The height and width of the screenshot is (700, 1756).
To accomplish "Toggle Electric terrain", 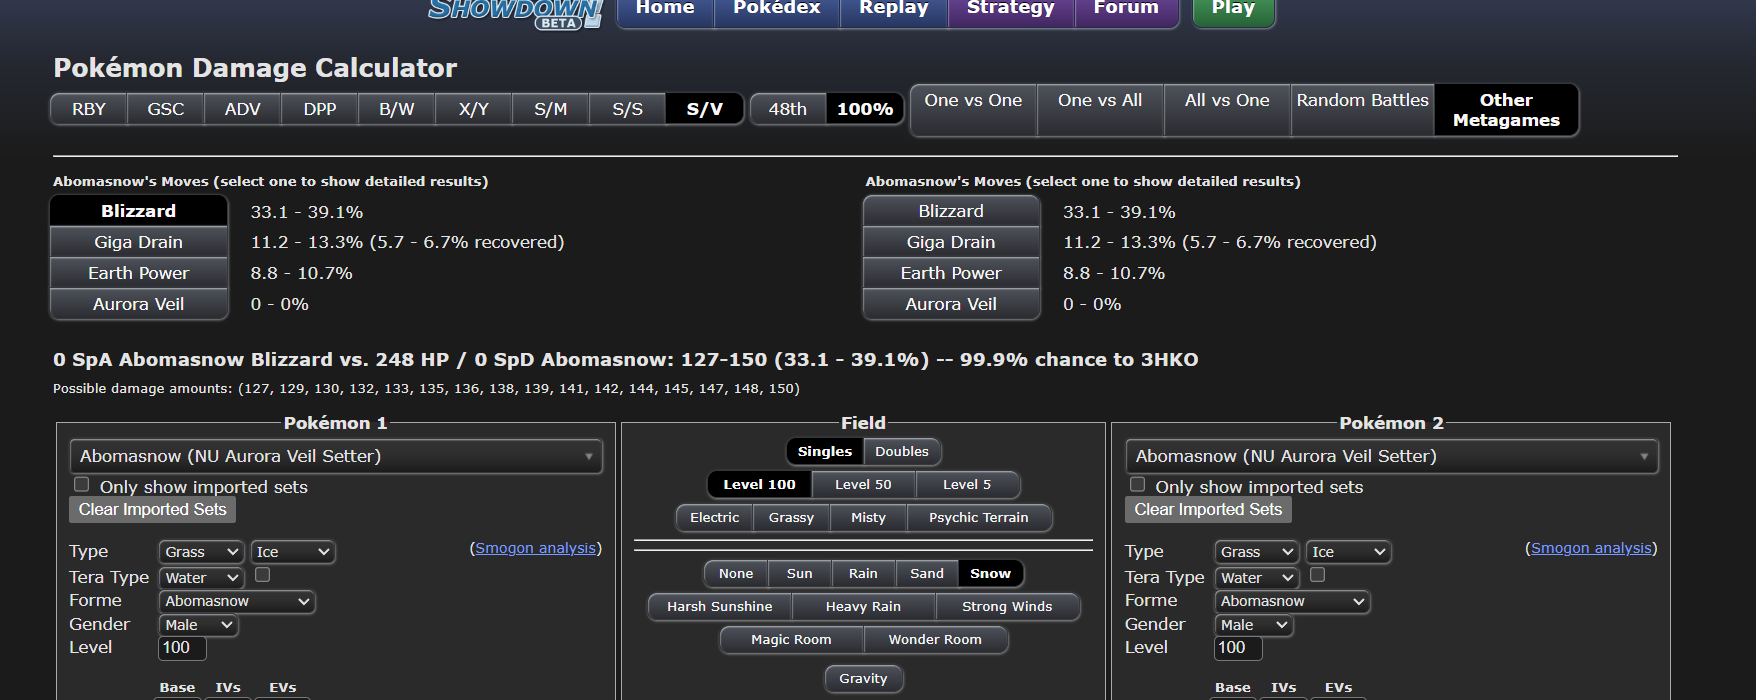I will tap(715, 518).
